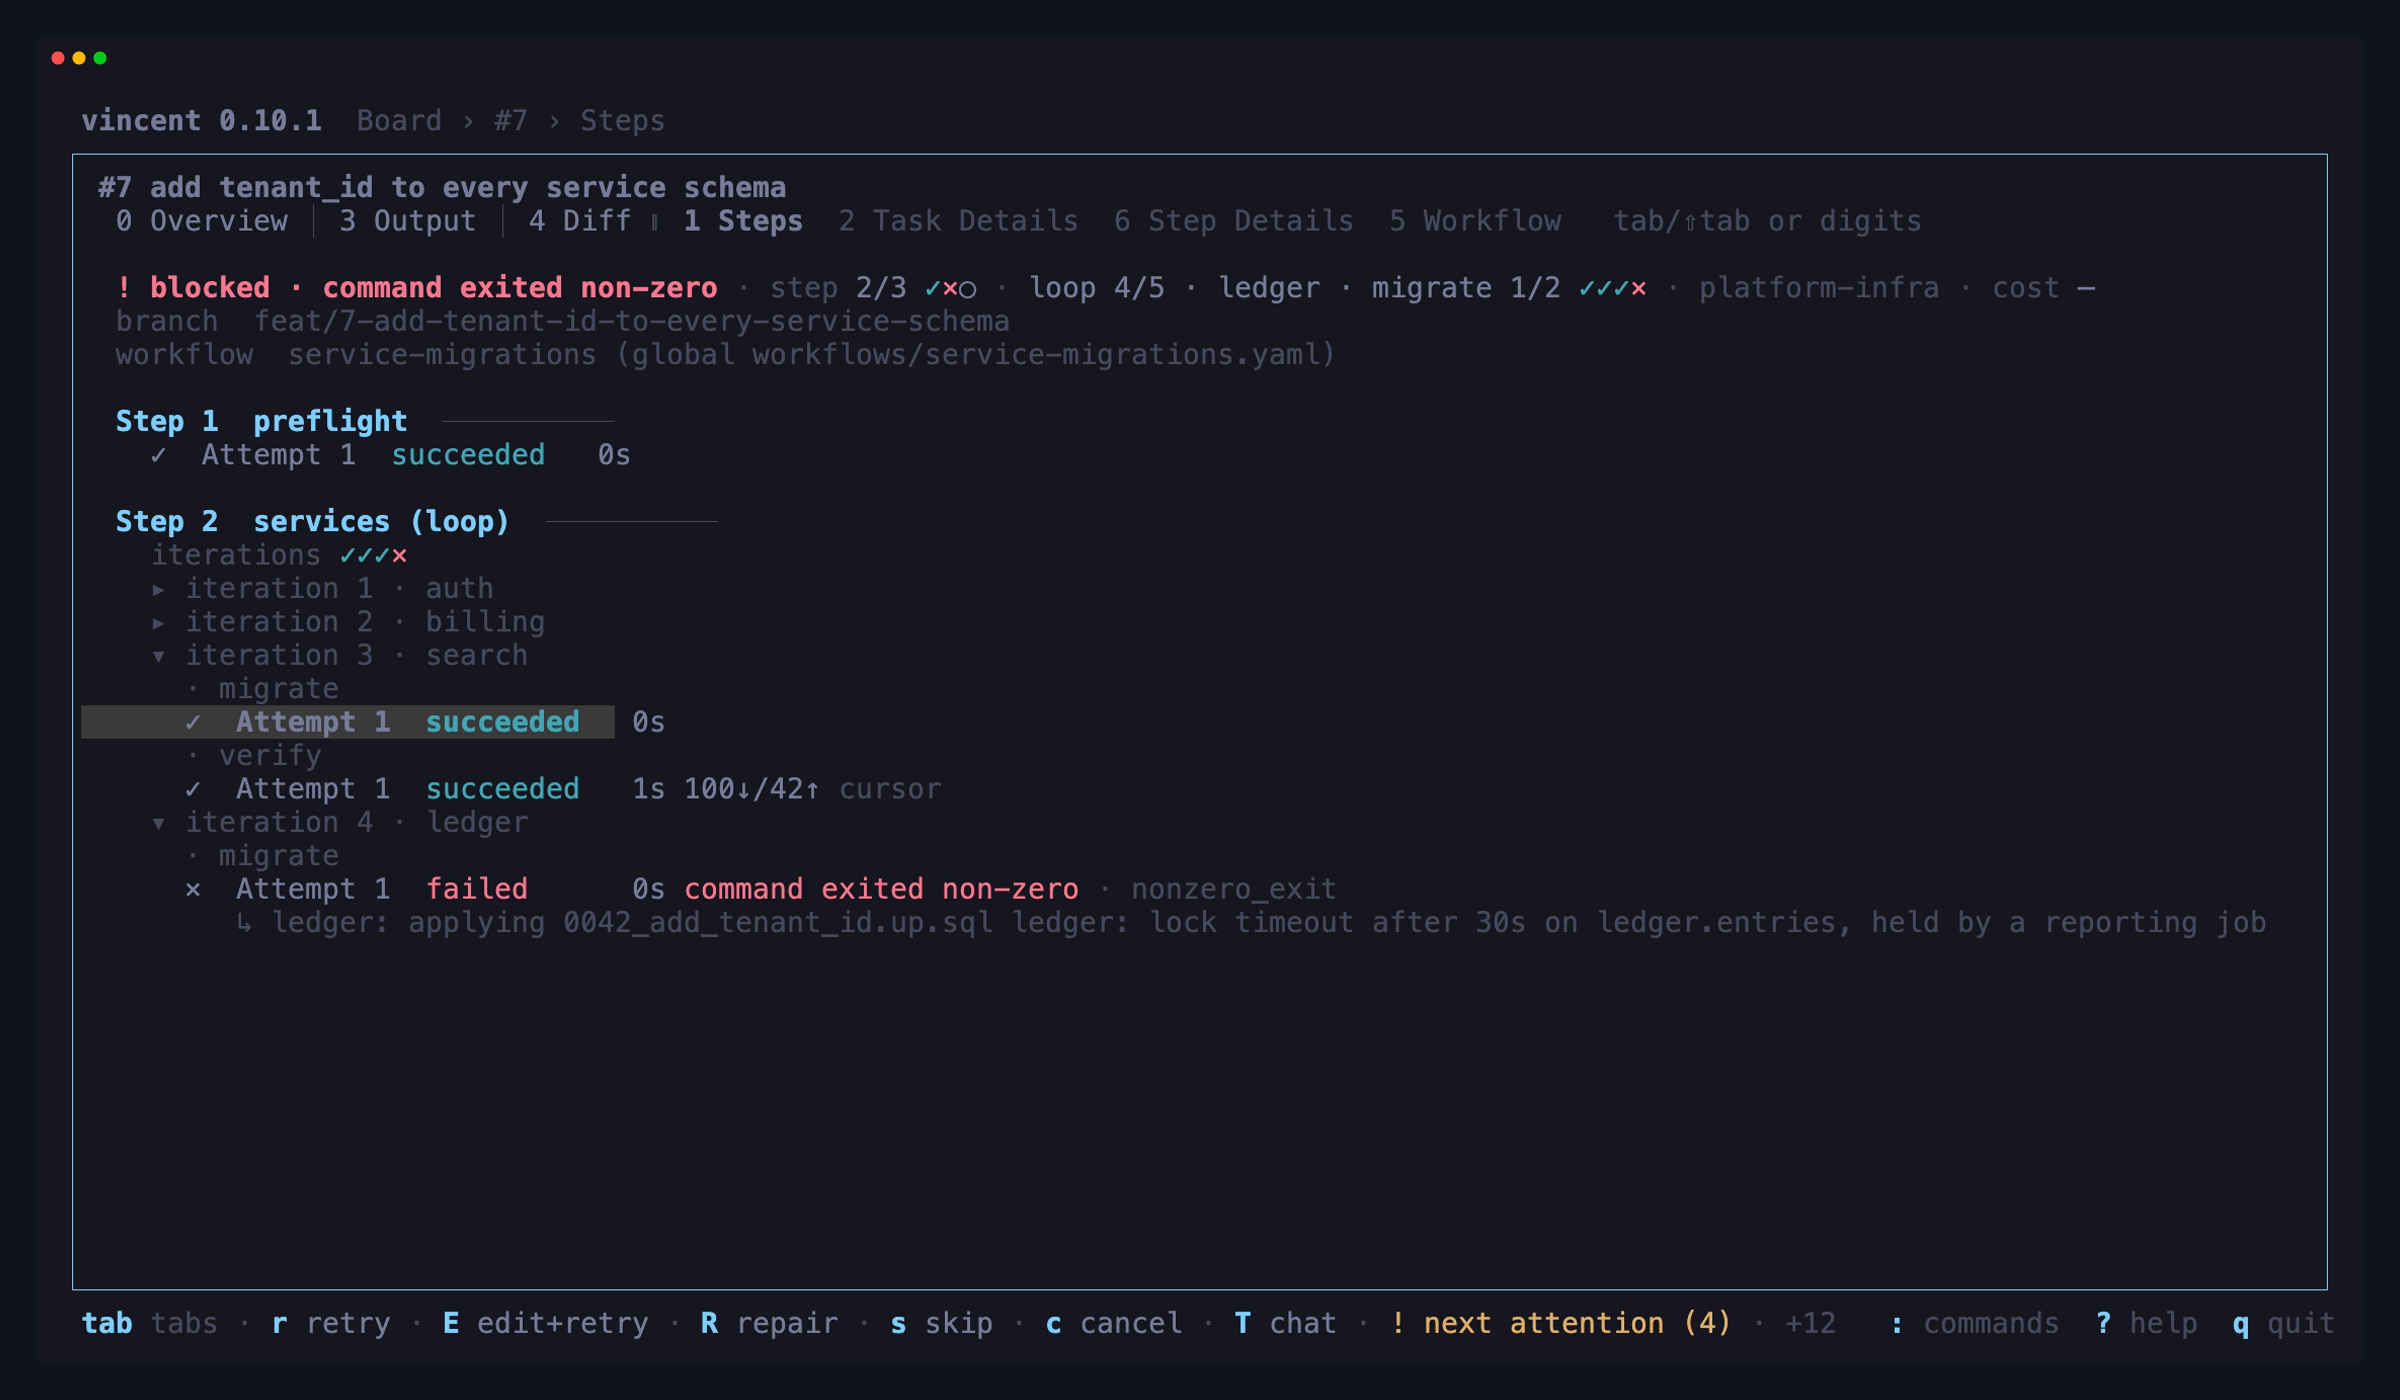Click the branch name line
Image resolution: width=2400 pixels, height=1400 pixels.
pyautogui.click(x=562, y=321)
